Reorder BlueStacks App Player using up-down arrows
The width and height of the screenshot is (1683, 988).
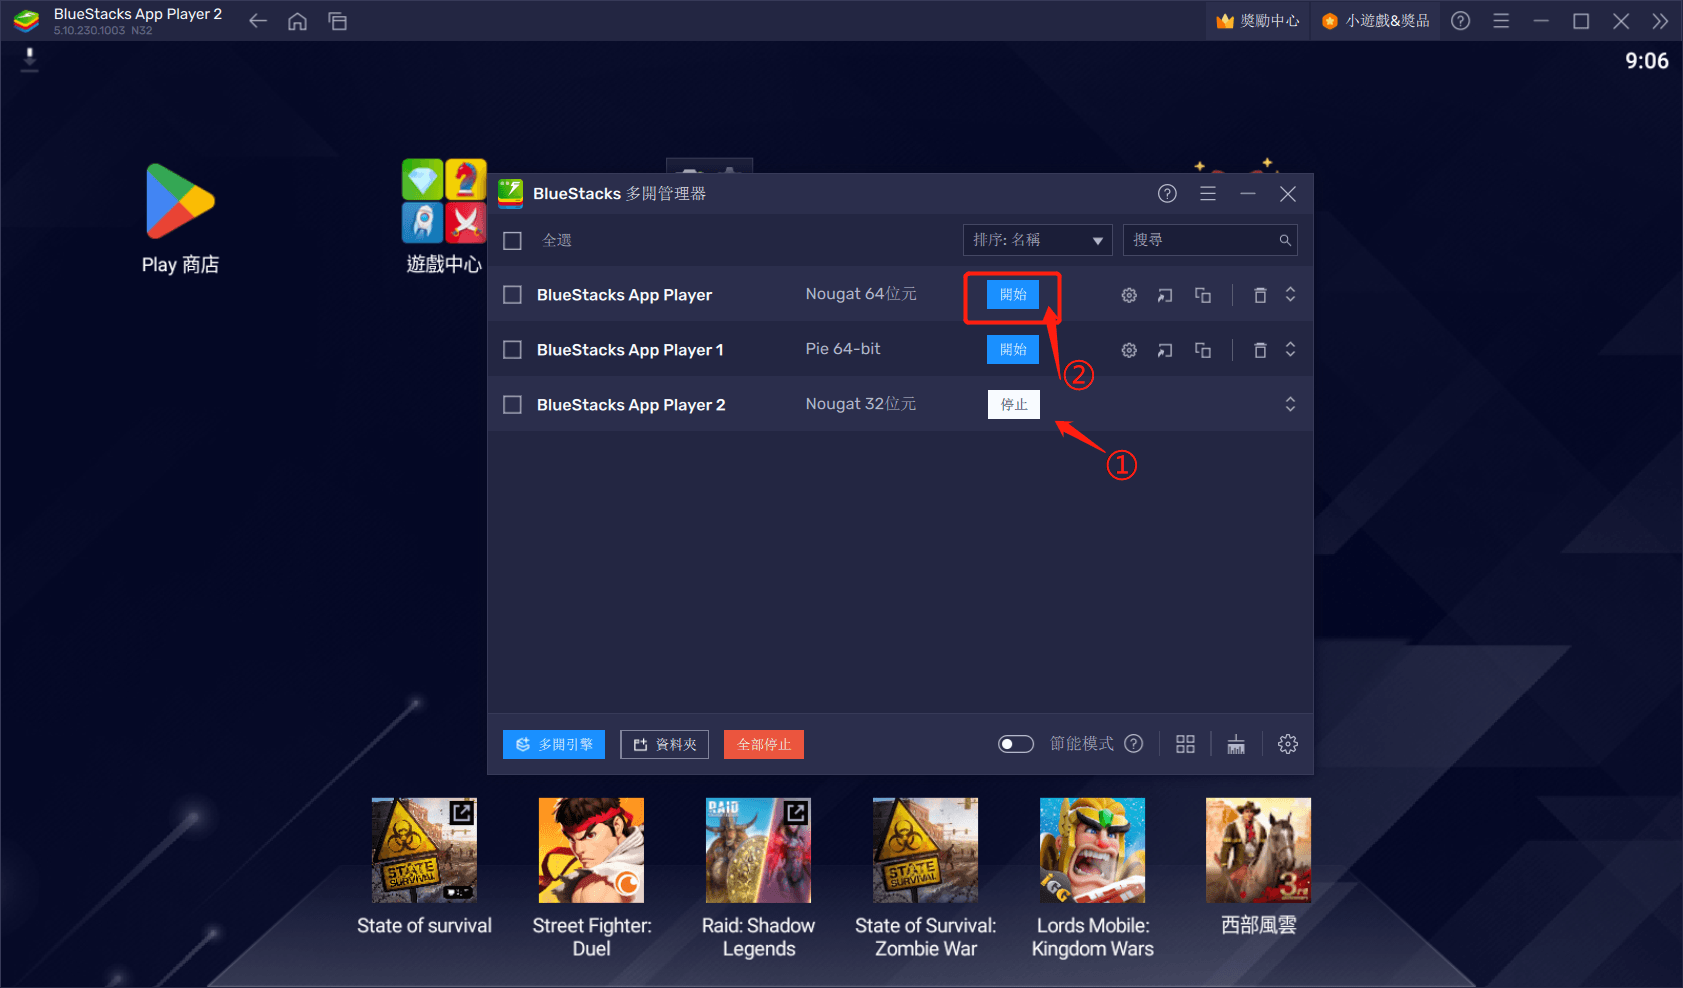(x=1290, y=294)
